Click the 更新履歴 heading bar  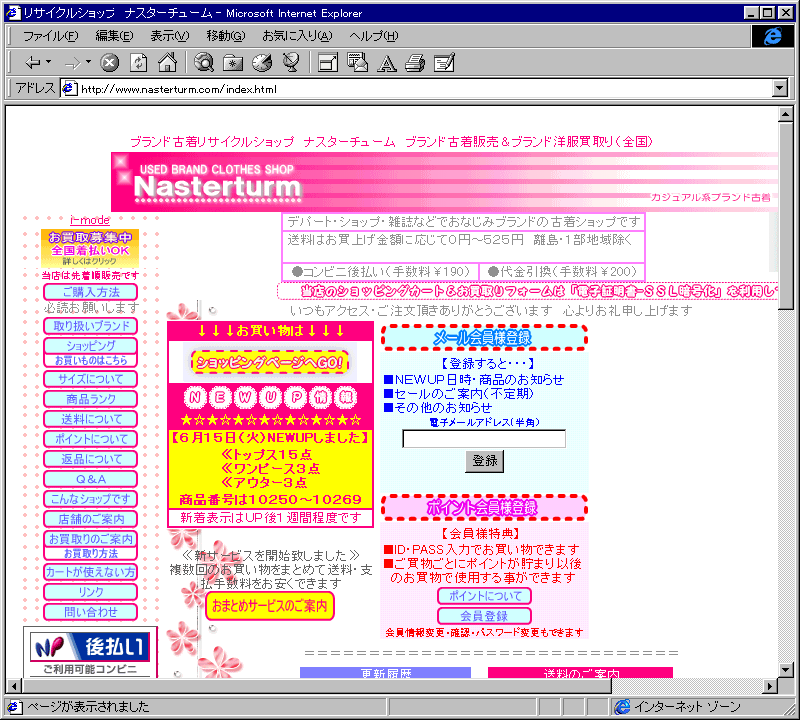[x=386, y=673]
